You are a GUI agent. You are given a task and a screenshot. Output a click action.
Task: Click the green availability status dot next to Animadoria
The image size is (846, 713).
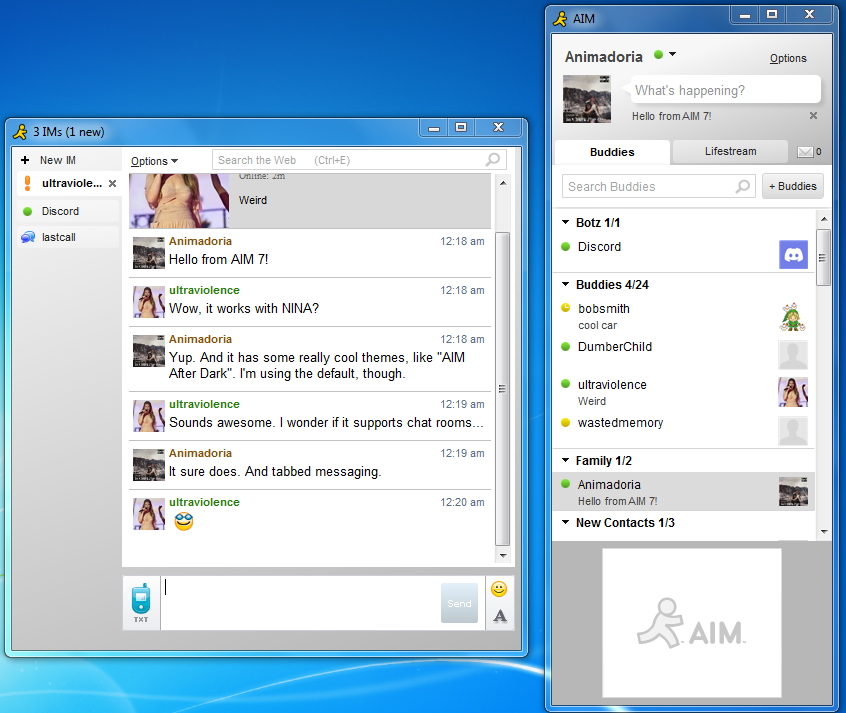pos(658,55)
